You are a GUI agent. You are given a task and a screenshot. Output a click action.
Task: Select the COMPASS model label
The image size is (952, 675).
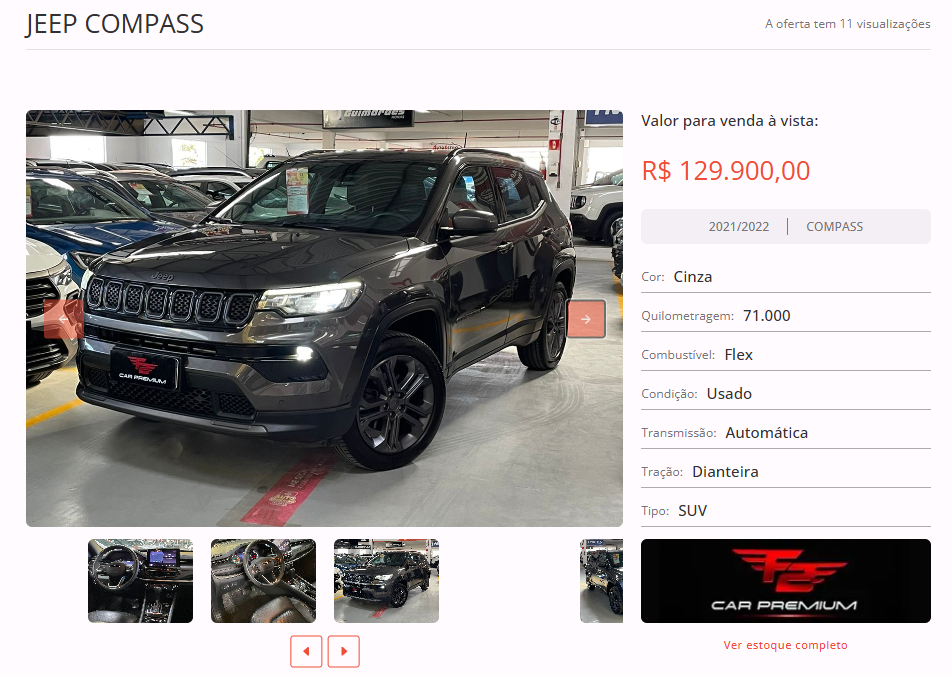point(834,227)
